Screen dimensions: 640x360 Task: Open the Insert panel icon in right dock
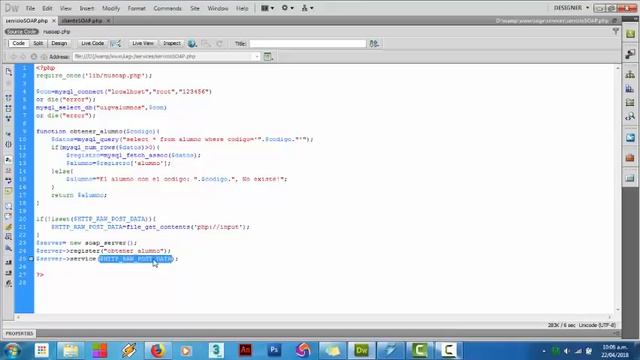click(630, 53)
